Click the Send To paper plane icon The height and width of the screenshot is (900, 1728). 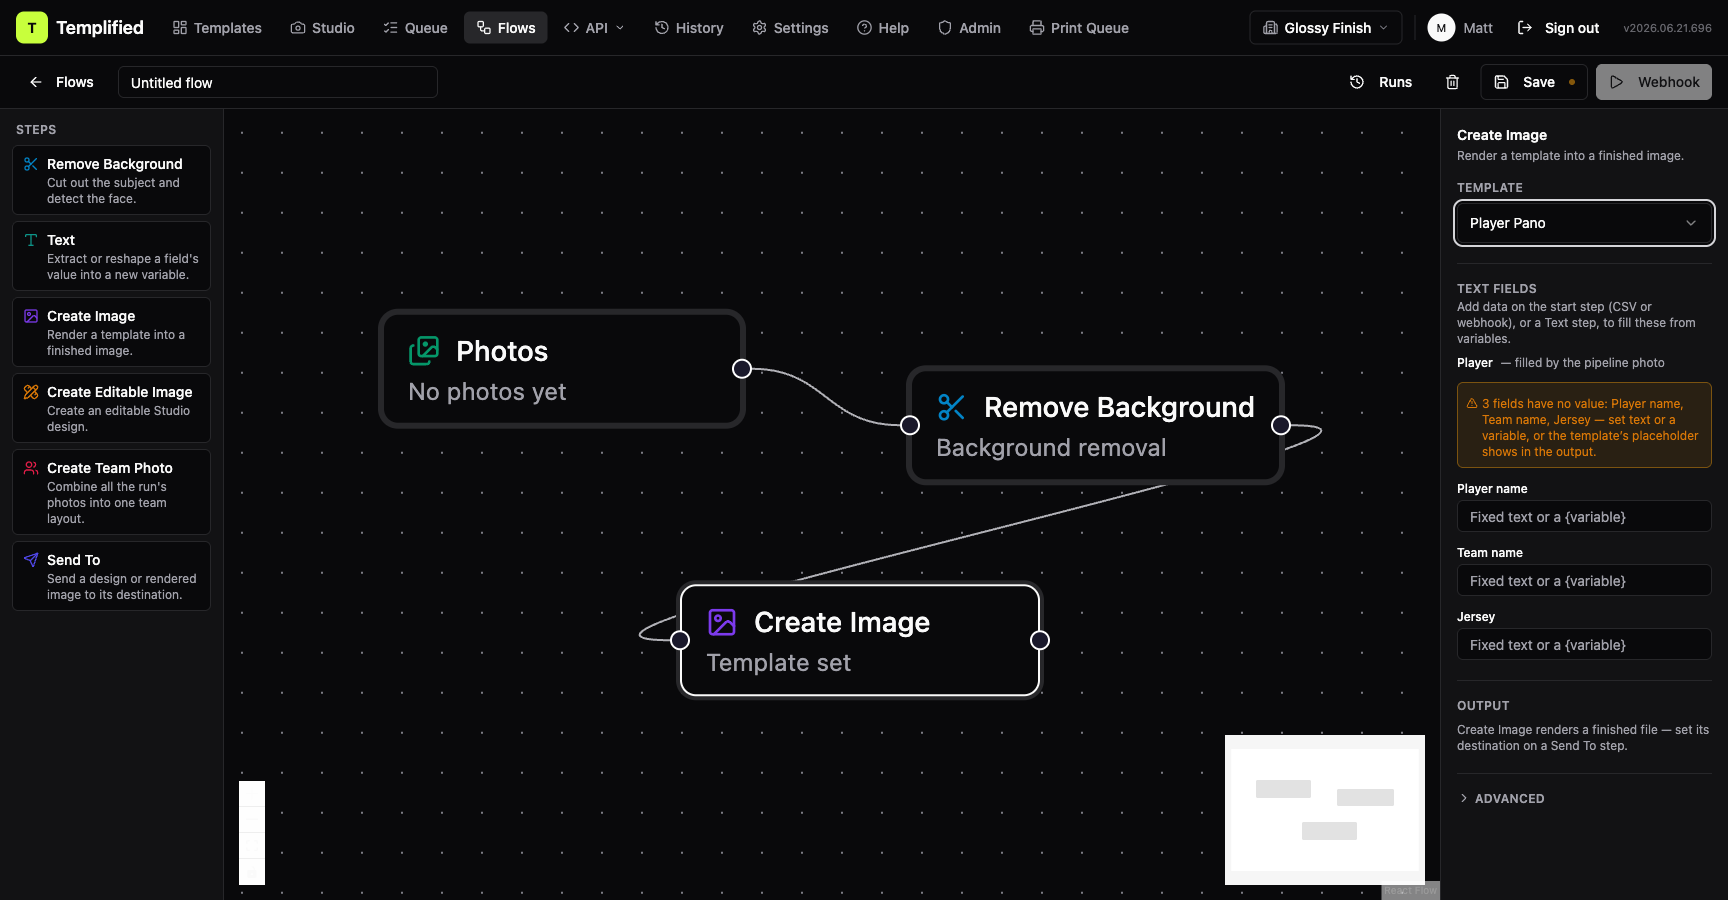tap(31, 560)
